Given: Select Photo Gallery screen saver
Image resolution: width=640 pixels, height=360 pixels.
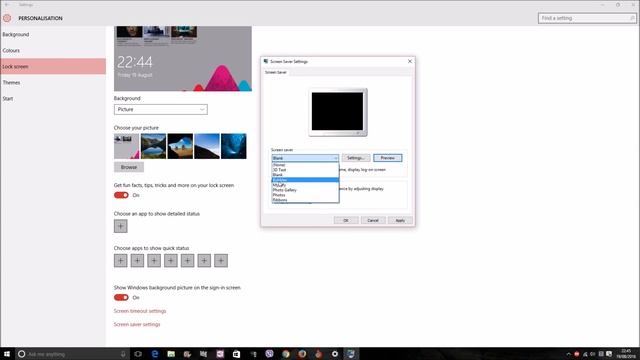Looking at the screenshot, I should coord(305,190).
